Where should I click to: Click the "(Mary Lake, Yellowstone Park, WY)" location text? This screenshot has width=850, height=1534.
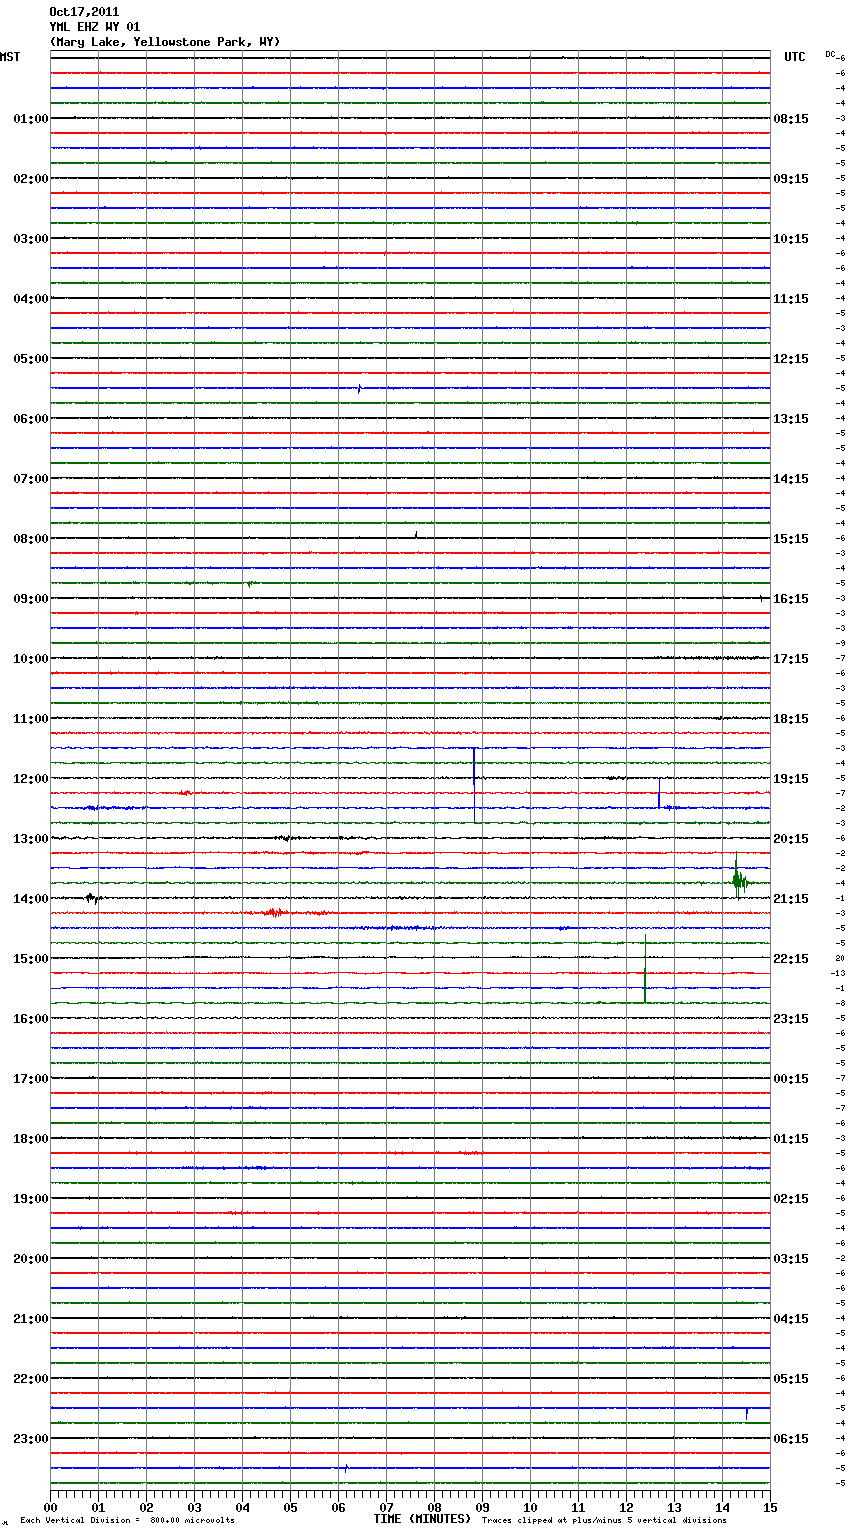[x=165, y=42]
